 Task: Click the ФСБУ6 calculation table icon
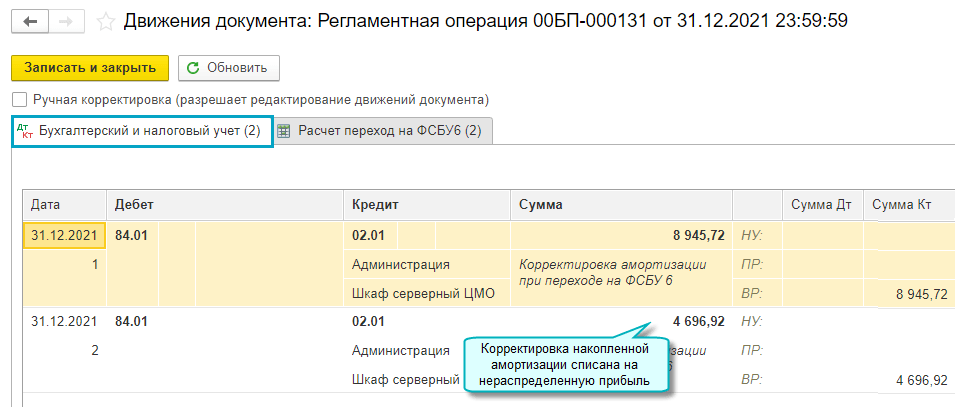coord(284,131)
